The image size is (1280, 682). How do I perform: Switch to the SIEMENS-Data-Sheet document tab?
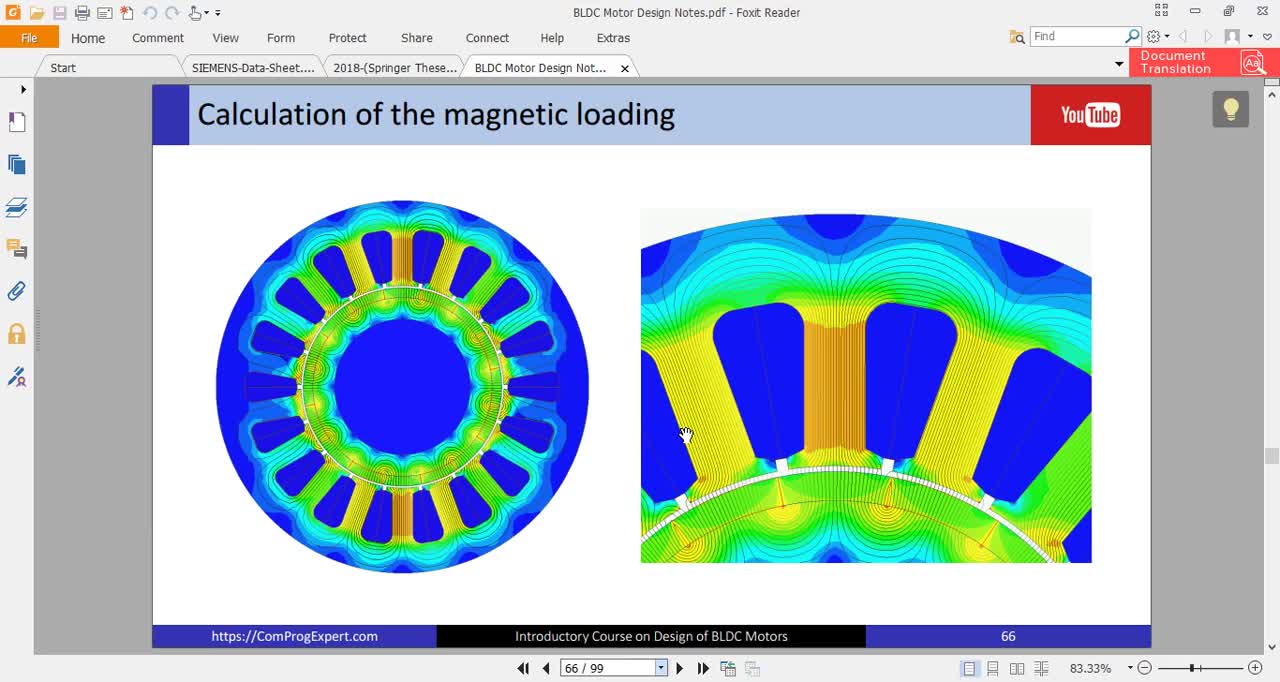(x=253, y=68)
